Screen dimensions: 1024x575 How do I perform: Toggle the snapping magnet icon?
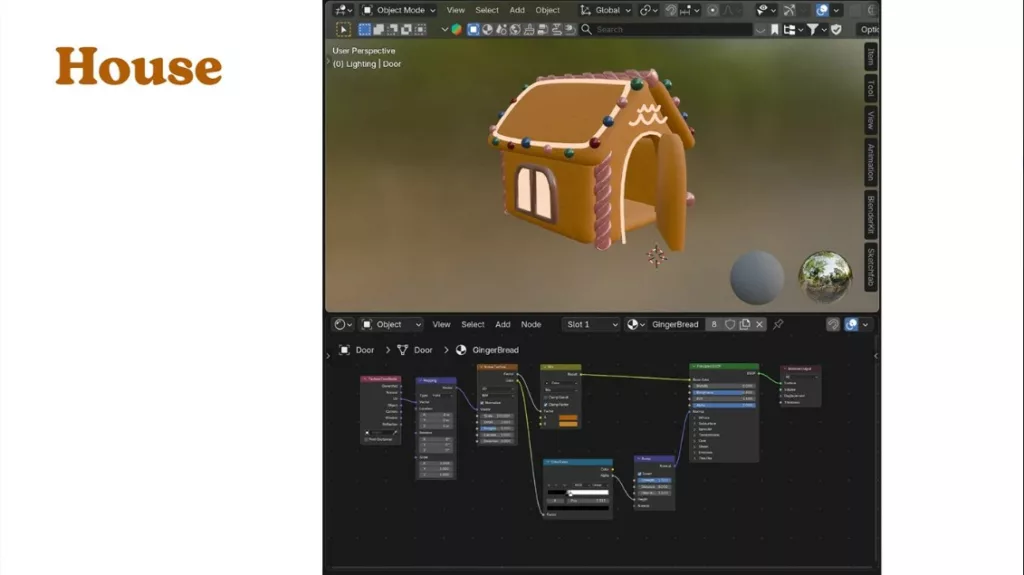pyautogui.click(x=671, y=10)
